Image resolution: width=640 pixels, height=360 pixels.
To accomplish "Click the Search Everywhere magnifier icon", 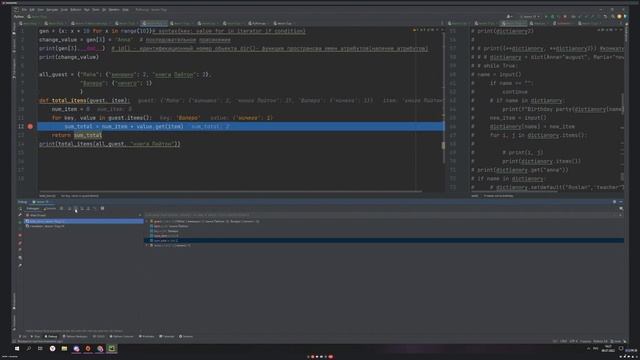I will point(613,17).
